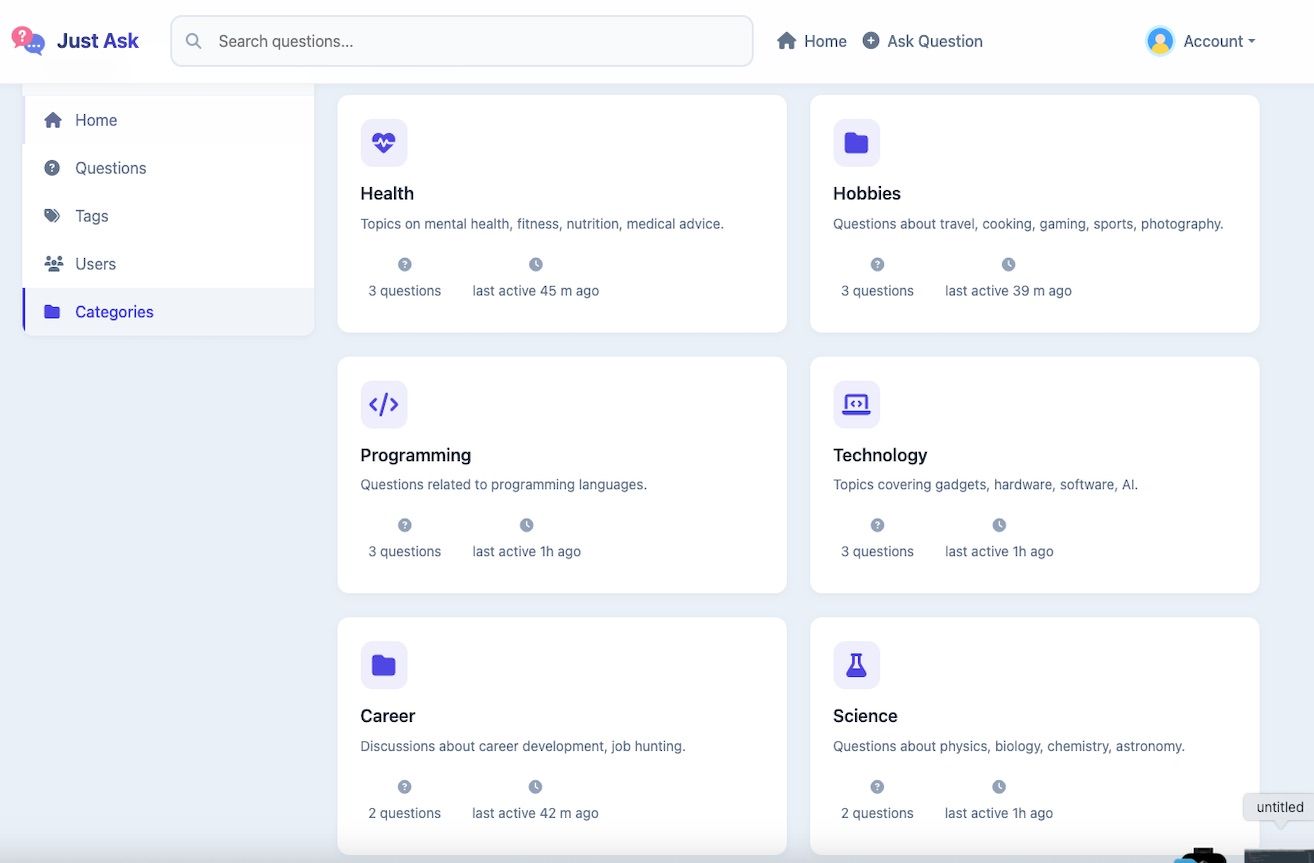Click the question icon in Health card
The image size is (1314, 863).
click(x=405, y=265)
